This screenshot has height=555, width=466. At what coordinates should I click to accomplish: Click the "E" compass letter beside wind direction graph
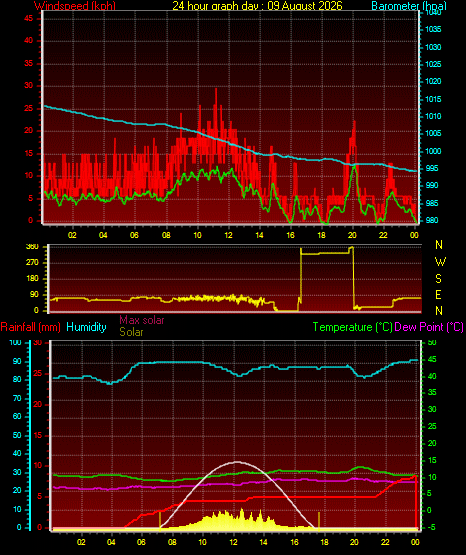[438, 294]
